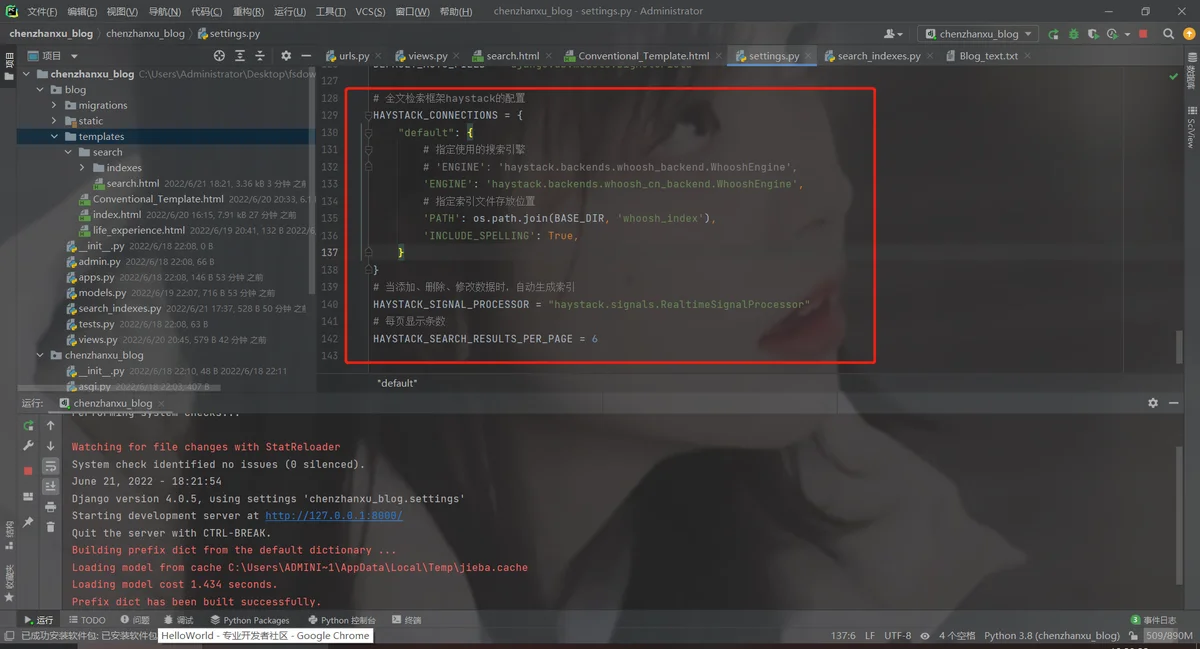Switch to search.html editor tab

click(x=513, y=56)
